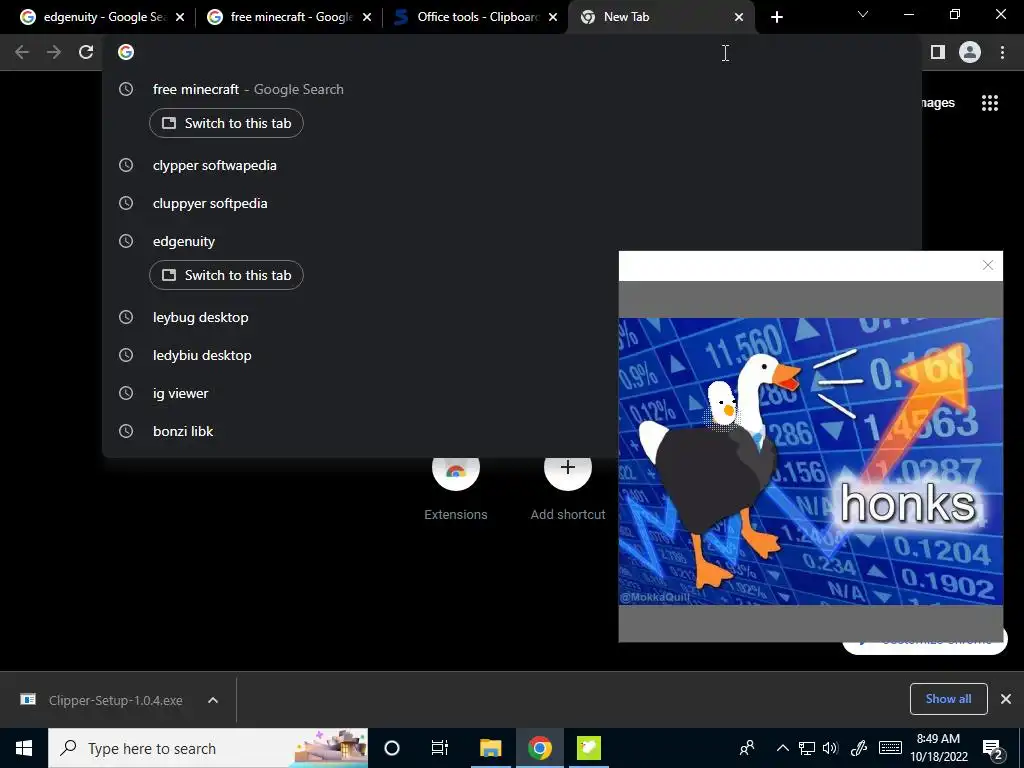The image size is (1024, 768).
Task: Open a new browser tab with plus
Action: [x=776, y=17]
